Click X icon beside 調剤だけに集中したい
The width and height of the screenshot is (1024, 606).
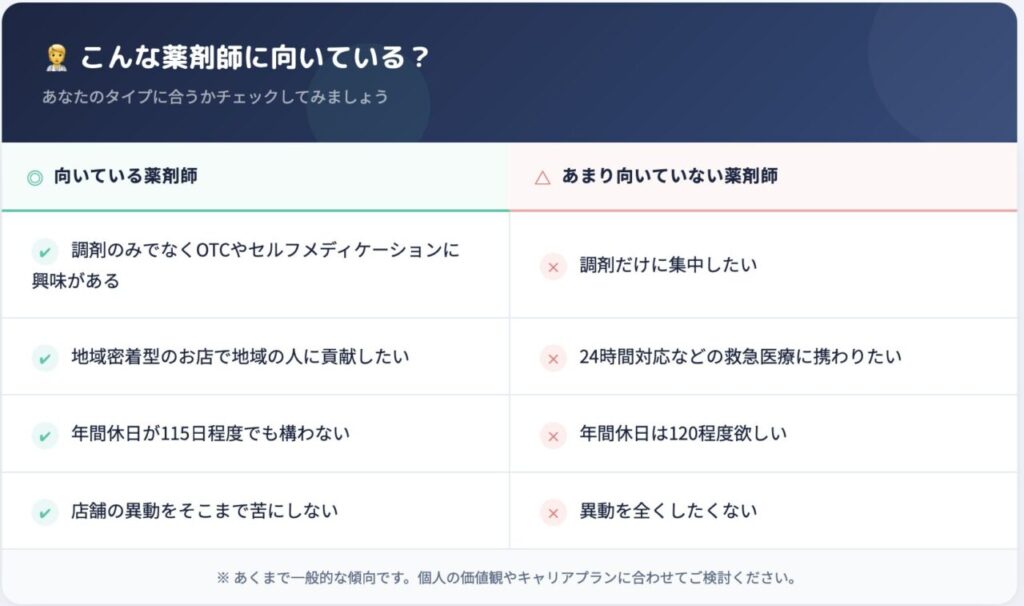click(553, 266)
